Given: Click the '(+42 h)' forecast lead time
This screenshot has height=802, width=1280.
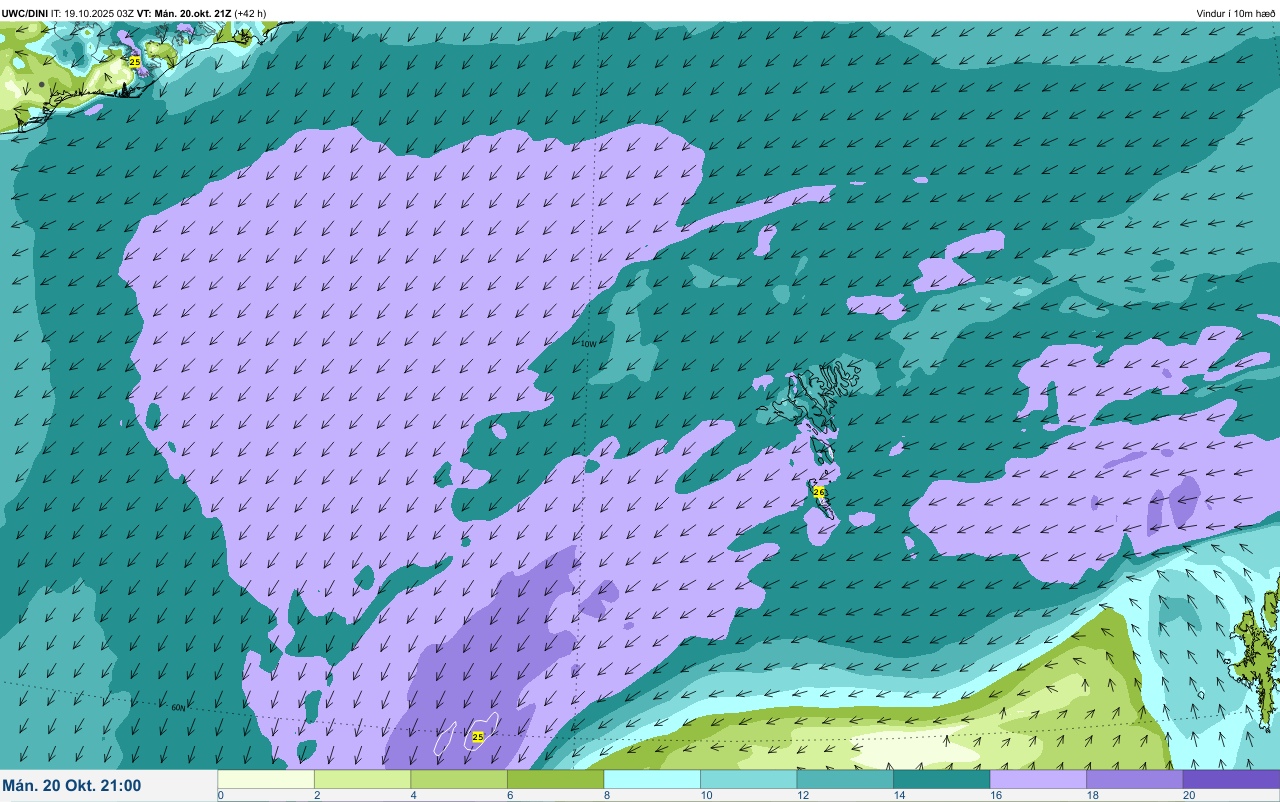Looking at the screenshot, I should click(249, 13).
